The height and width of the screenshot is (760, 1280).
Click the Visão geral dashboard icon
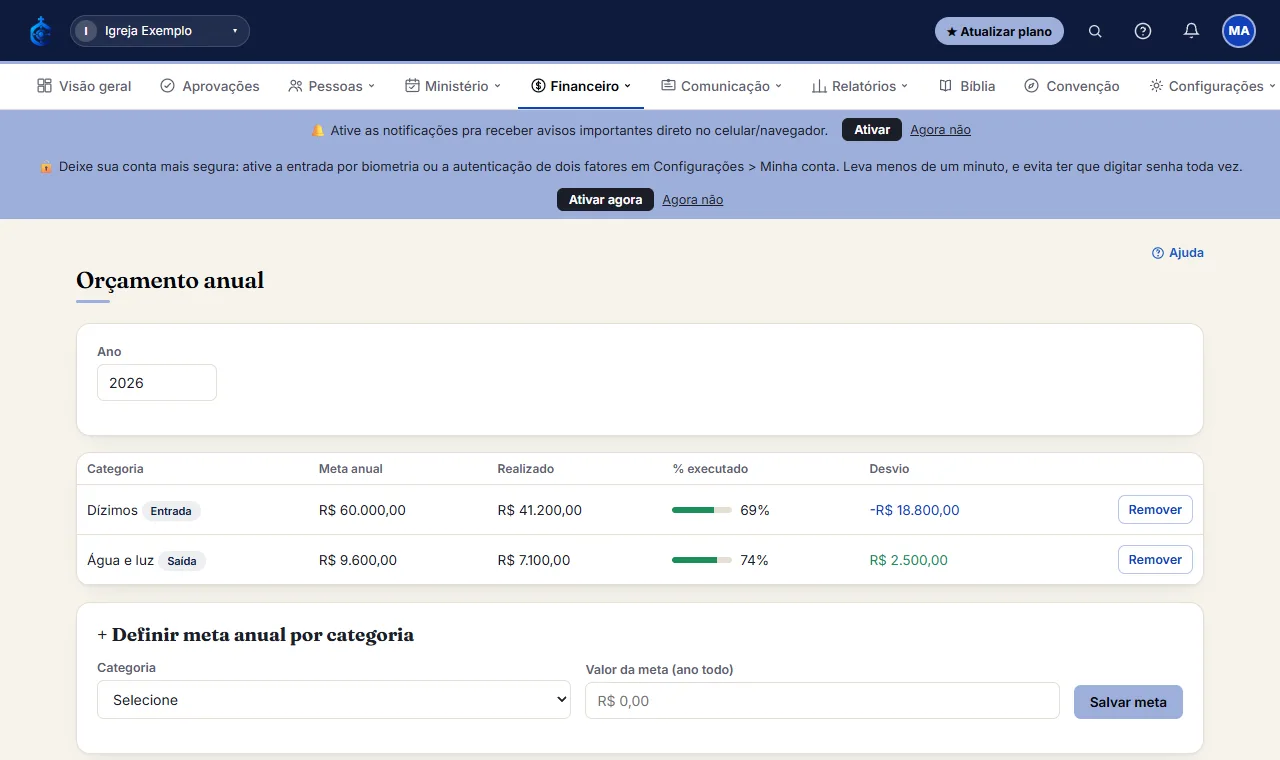pos(44,86)
